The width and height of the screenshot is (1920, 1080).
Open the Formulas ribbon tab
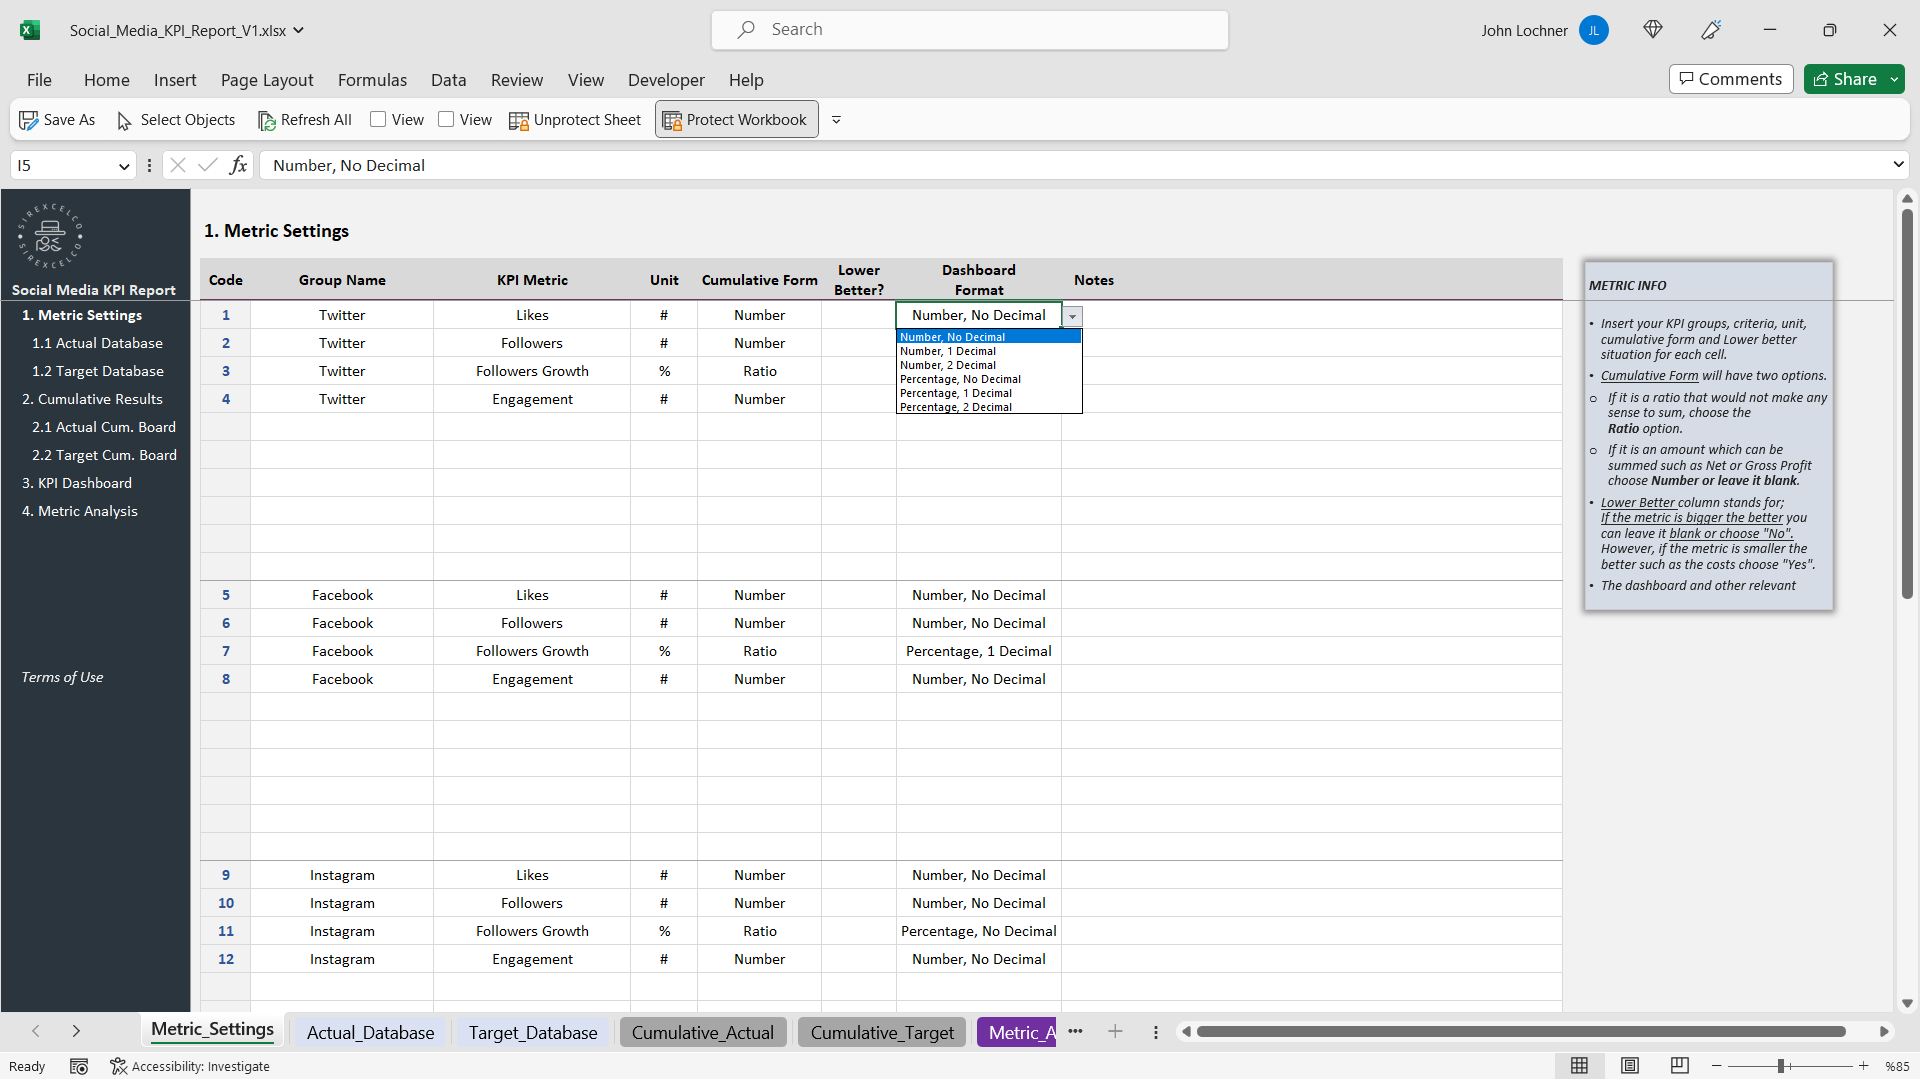(372, 80)
